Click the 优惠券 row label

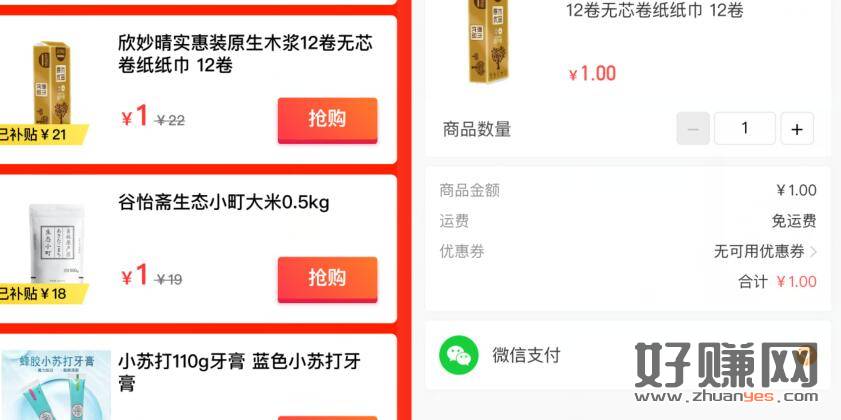pos(462,251)
